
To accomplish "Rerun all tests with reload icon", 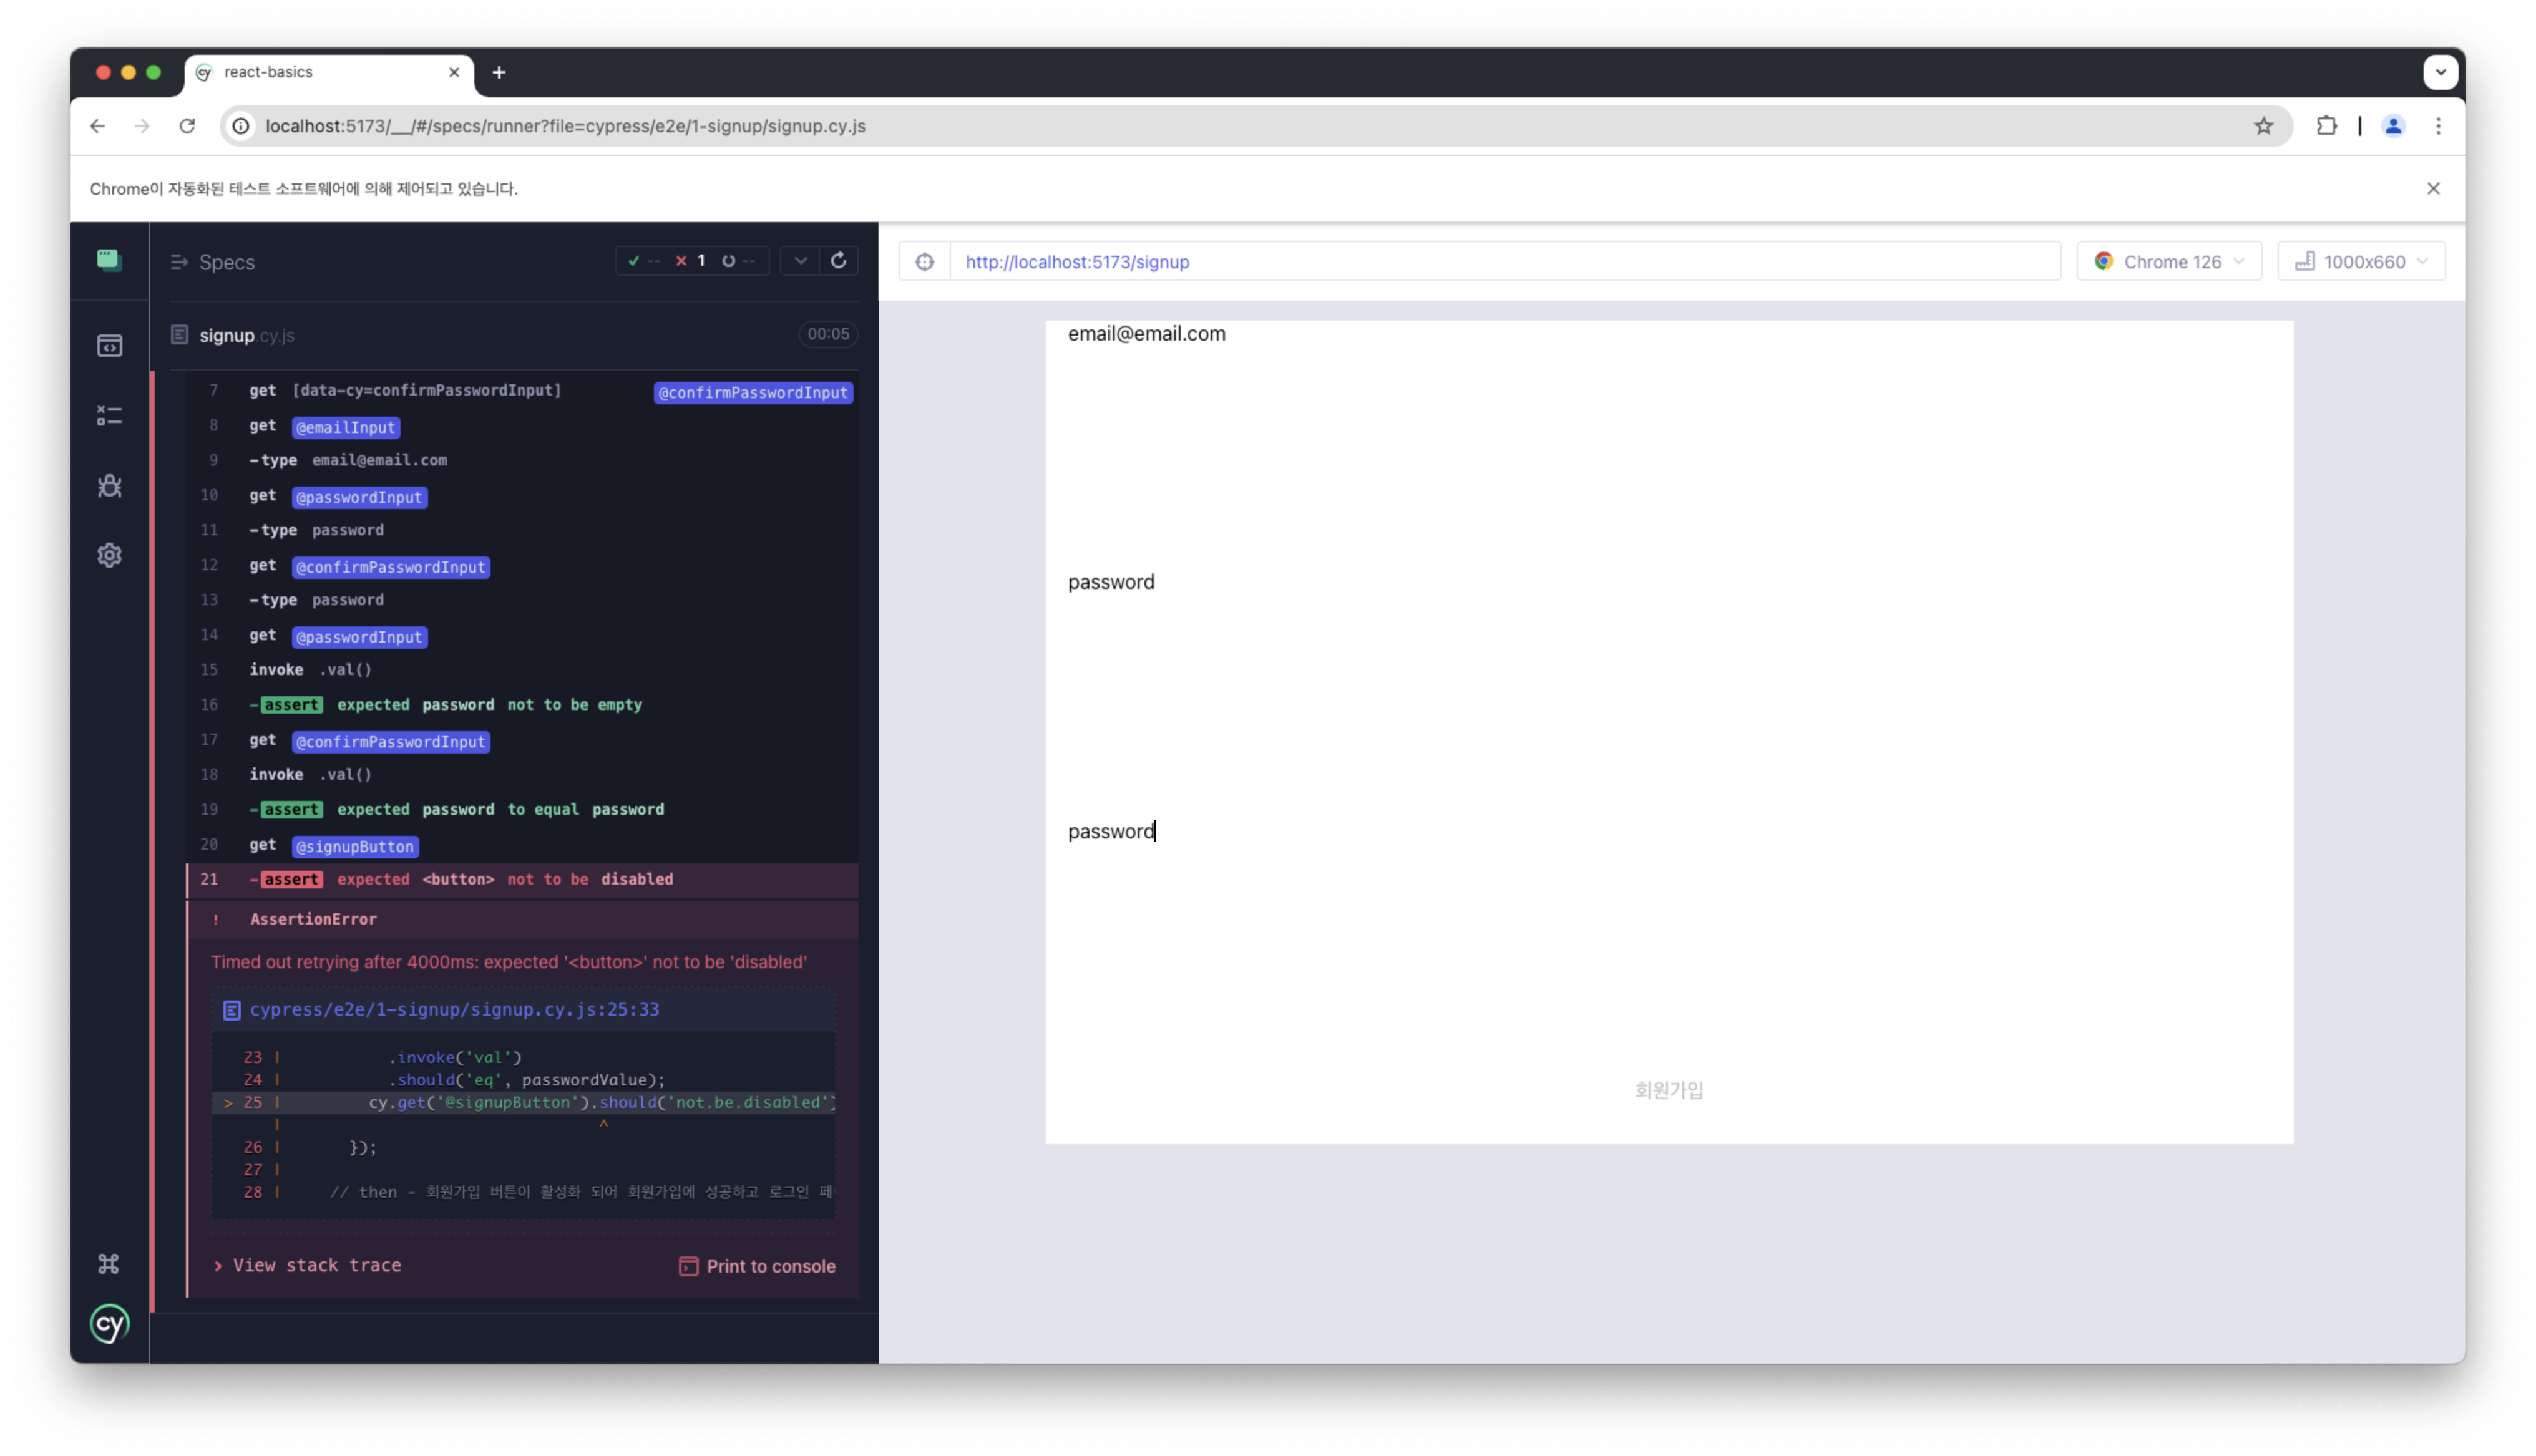I will pos(838,261).
